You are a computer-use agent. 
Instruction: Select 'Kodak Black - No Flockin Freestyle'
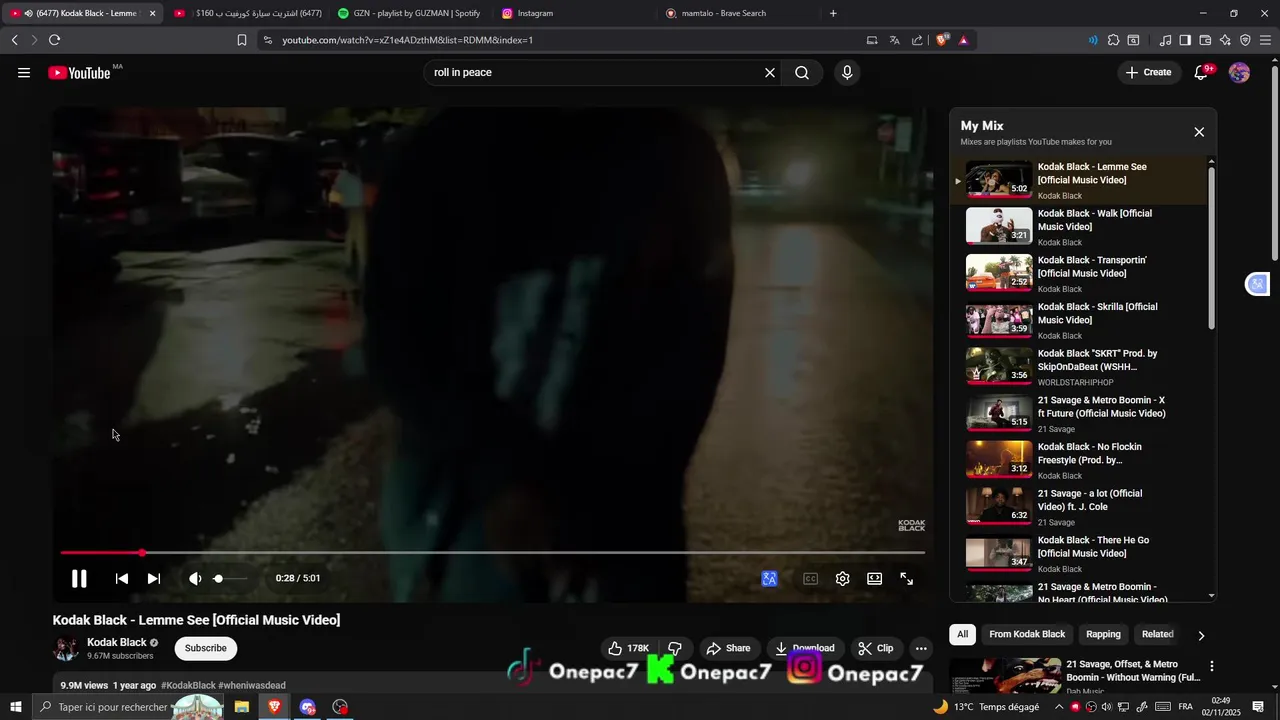pos(1078,460)
